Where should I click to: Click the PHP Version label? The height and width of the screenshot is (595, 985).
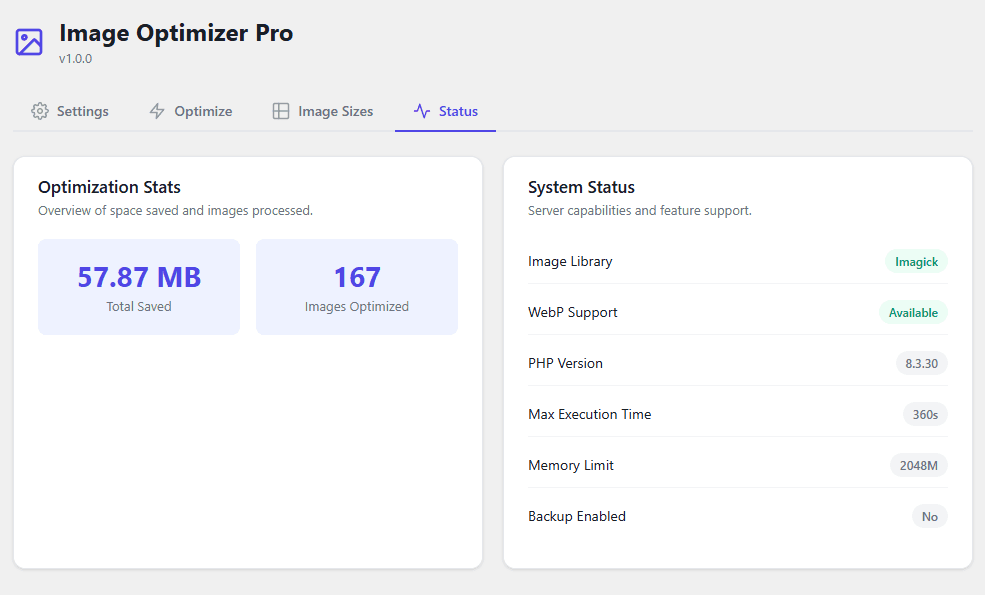pos(565,363)
